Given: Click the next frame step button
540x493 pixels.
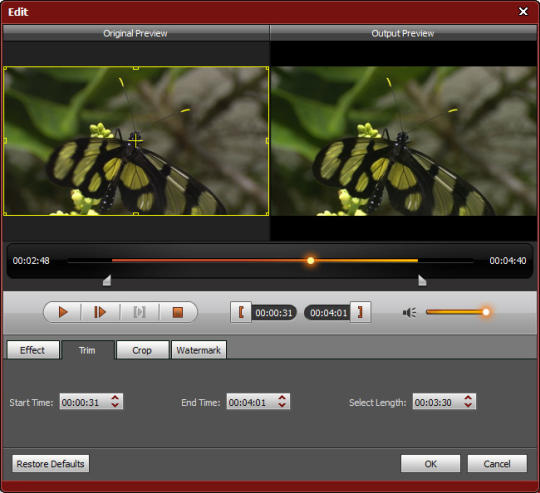Looking at the screenshot, I should coord(100,312).
